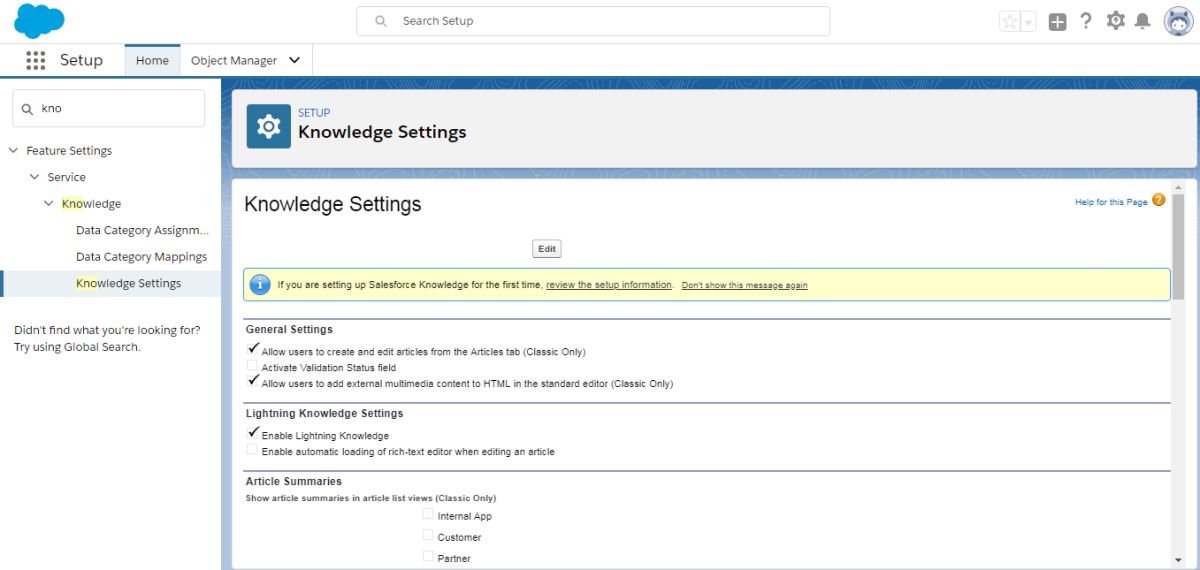Image resolution: width=1200 pixels, height=570 pixels.
Task: Click the Salesforce cloud logo
Action: point(39,20)
